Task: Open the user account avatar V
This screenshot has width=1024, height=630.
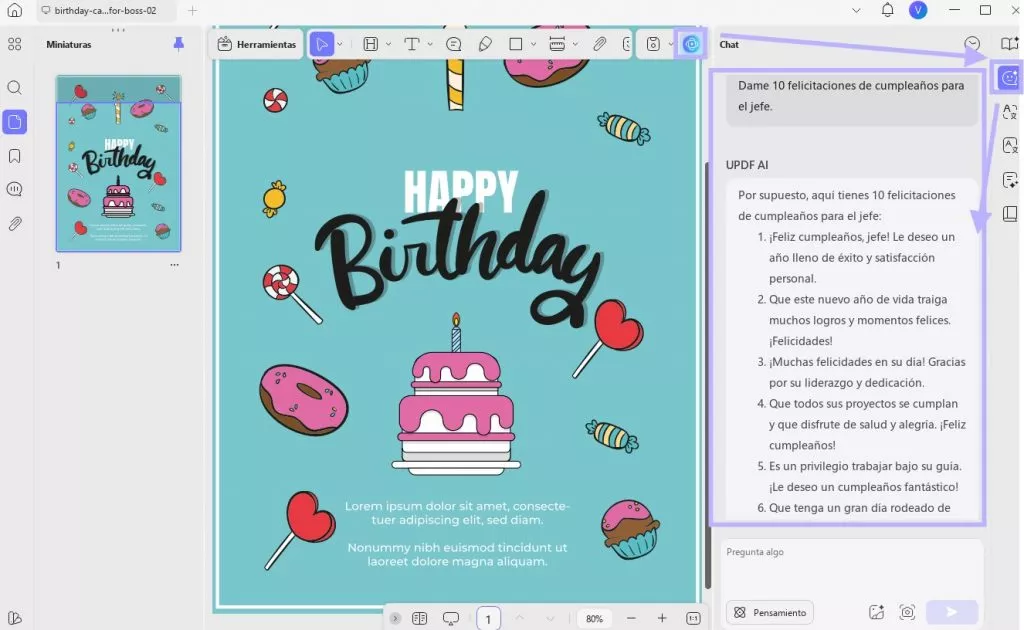Action: (x=918, y=10)
